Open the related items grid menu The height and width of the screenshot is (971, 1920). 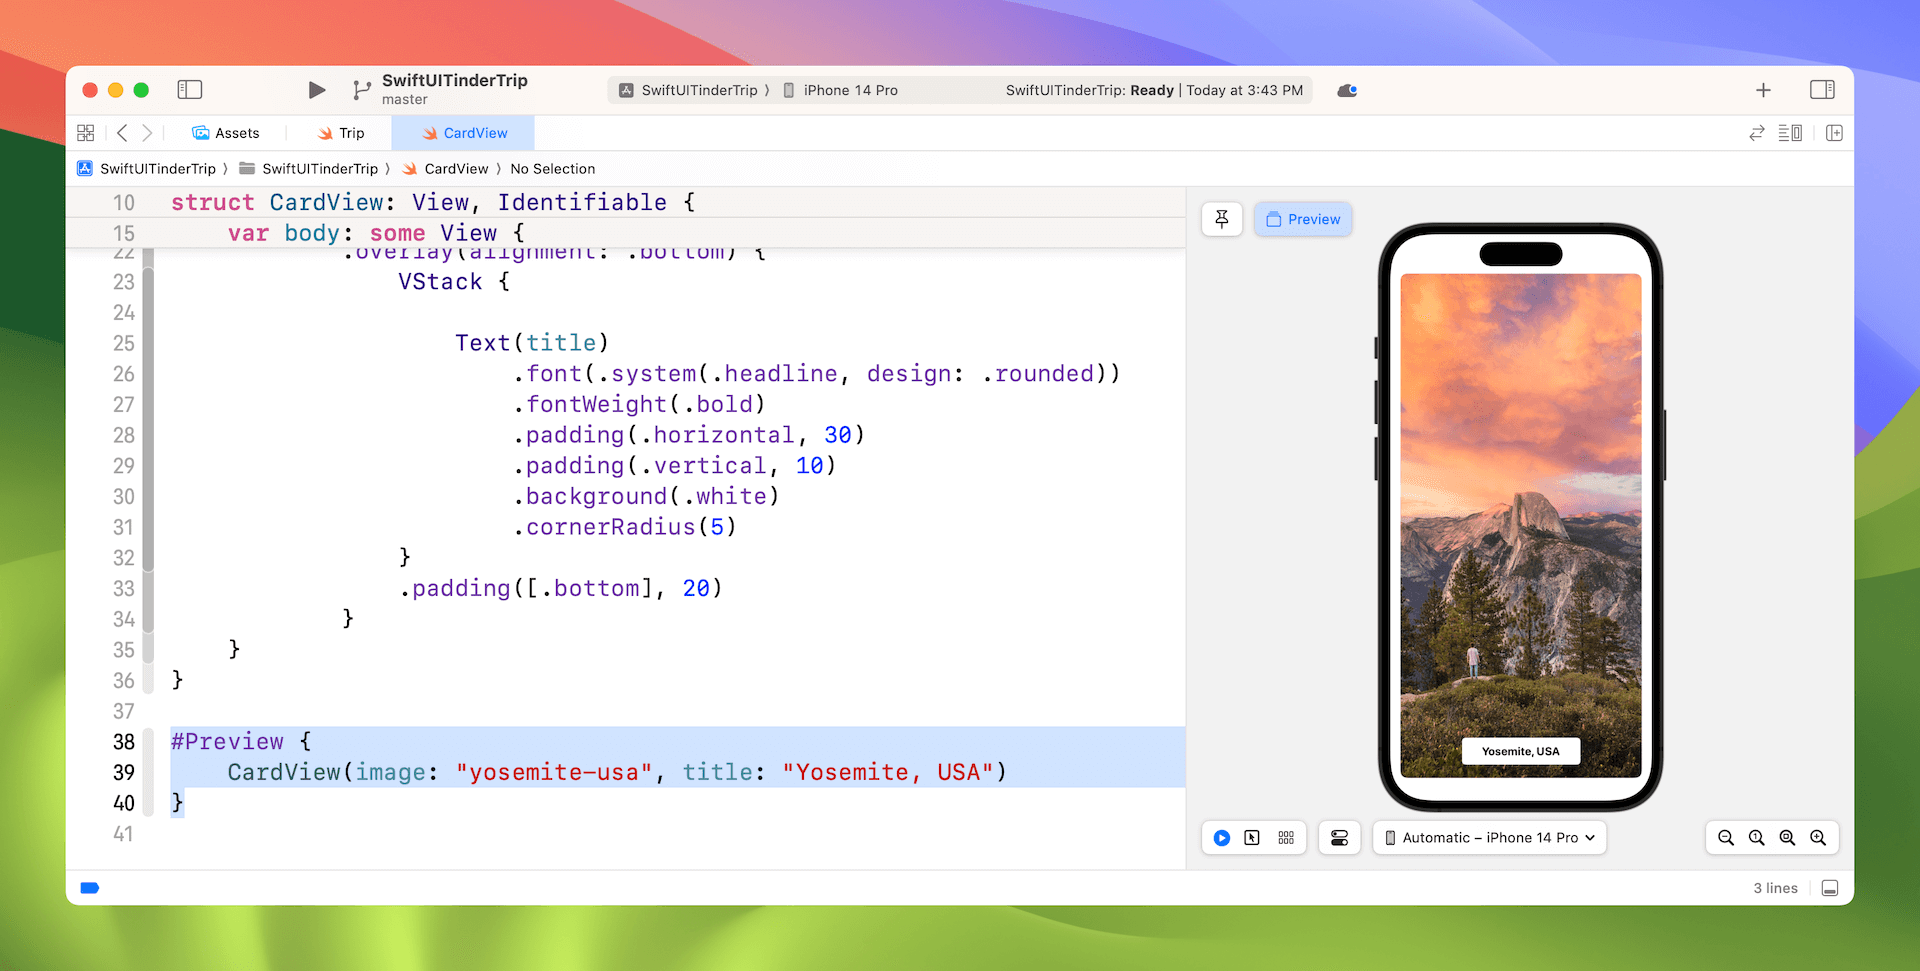86,133
